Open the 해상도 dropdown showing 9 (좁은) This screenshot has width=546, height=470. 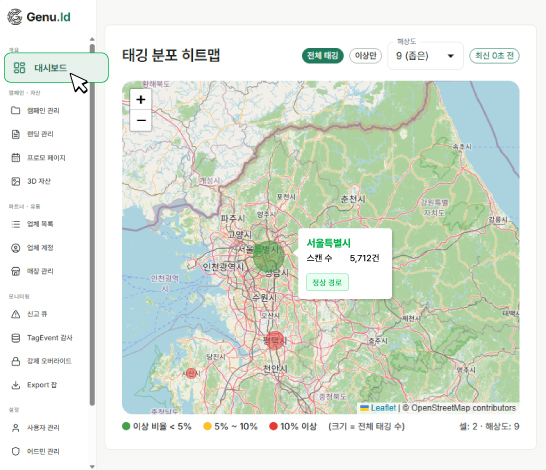(x=425, y=56)
